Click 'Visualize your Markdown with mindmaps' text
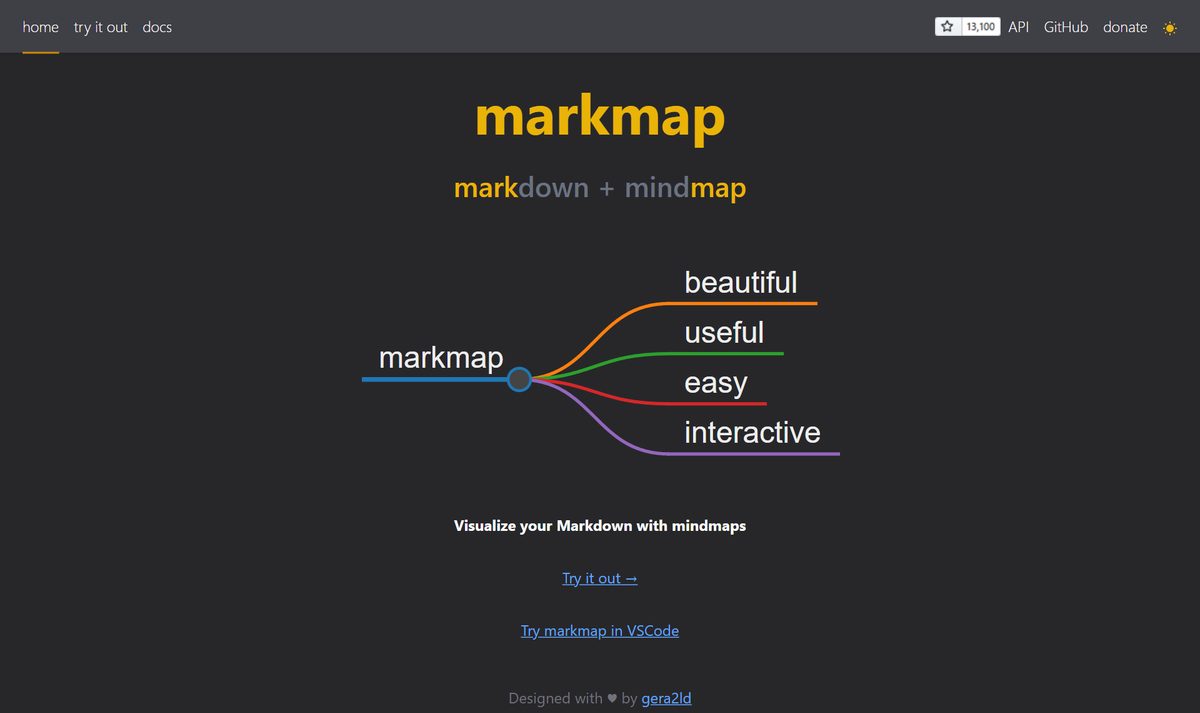The height and width of the screenshot is (713, 1200). pos(600,525)
